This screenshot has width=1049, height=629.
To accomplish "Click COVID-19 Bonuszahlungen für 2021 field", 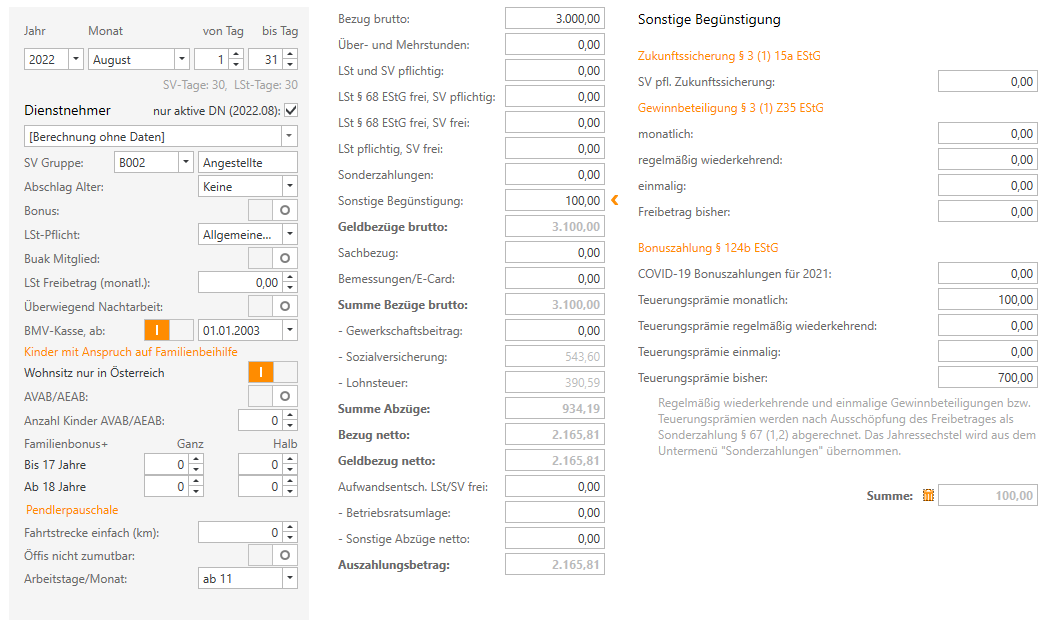I will pyautogui.click(x=987, y=274).
